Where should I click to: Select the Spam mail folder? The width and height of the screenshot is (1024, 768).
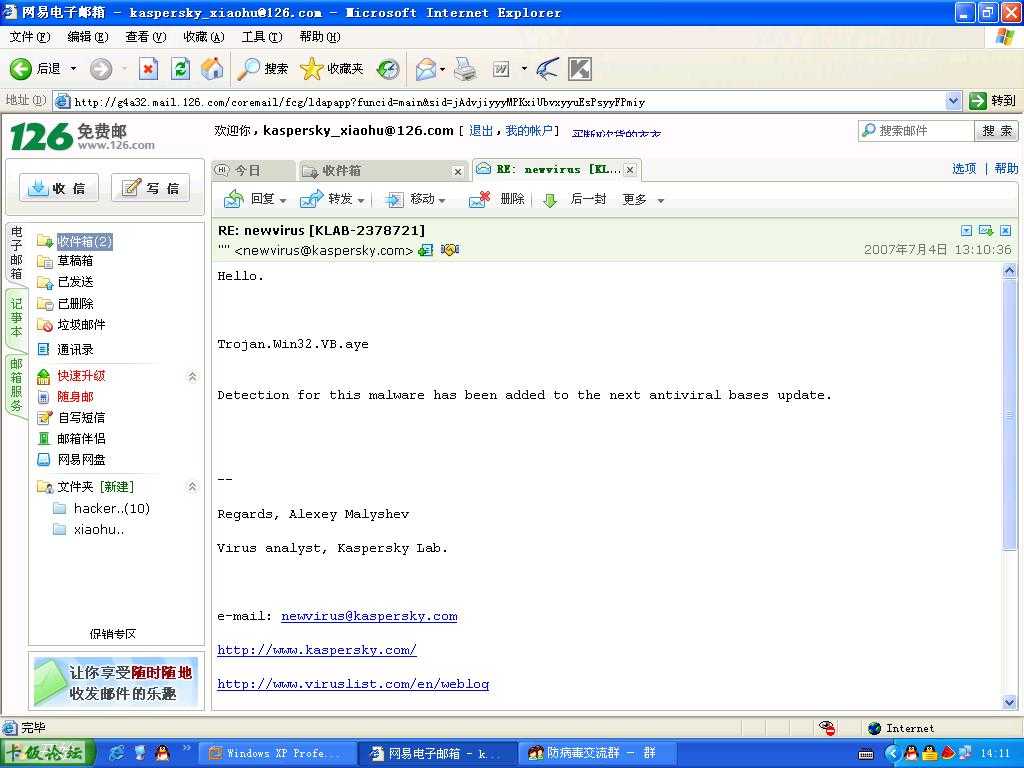[81, 325]
